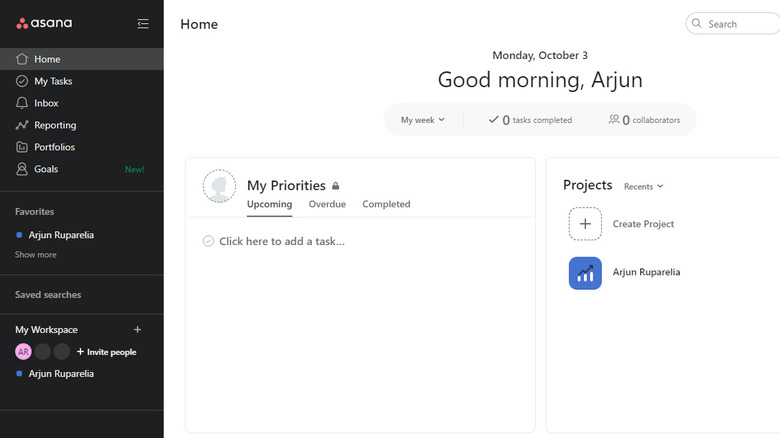Image resolution: width=780 pixels, height=438 pixels.
Task: Click the plus icon beside My Workspace
Action: tap(138, 329)
